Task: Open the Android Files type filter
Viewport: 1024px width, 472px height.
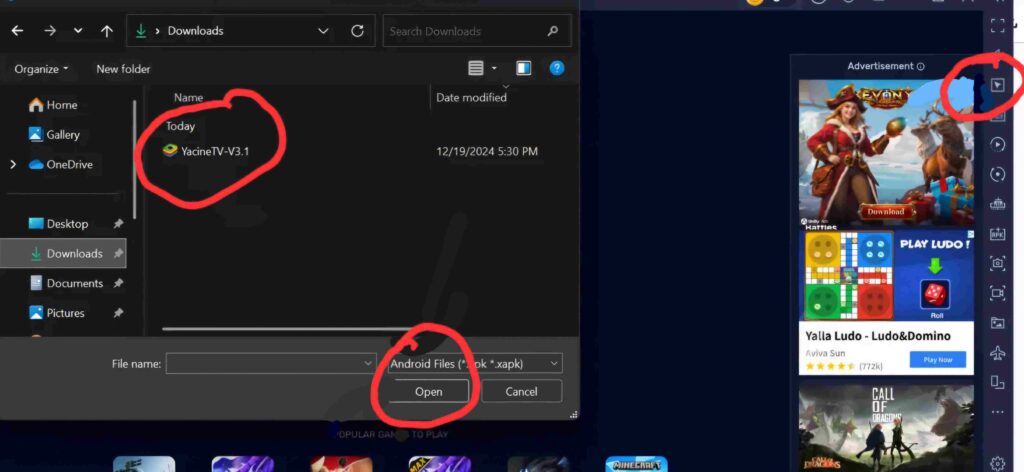Action: pos(475,364)
